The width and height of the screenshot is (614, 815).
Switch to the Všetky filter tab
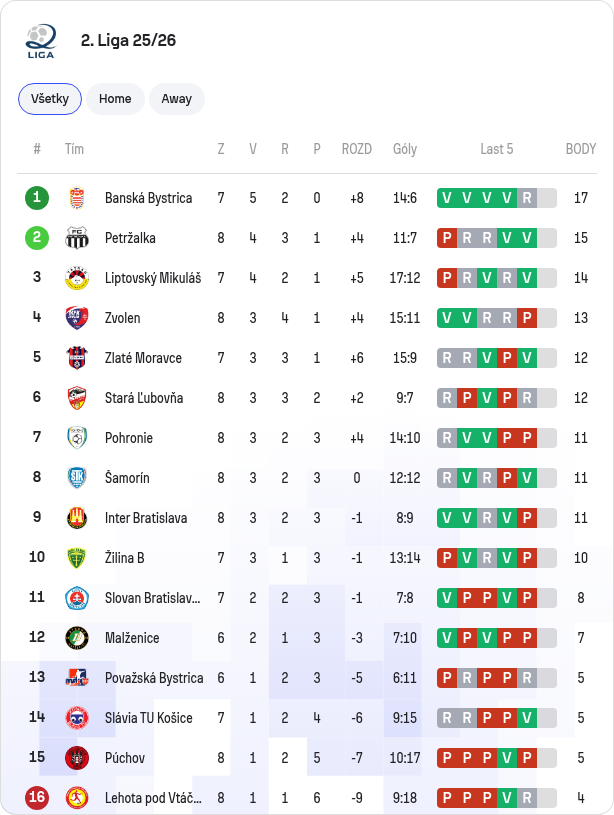[x=50, y=99]
